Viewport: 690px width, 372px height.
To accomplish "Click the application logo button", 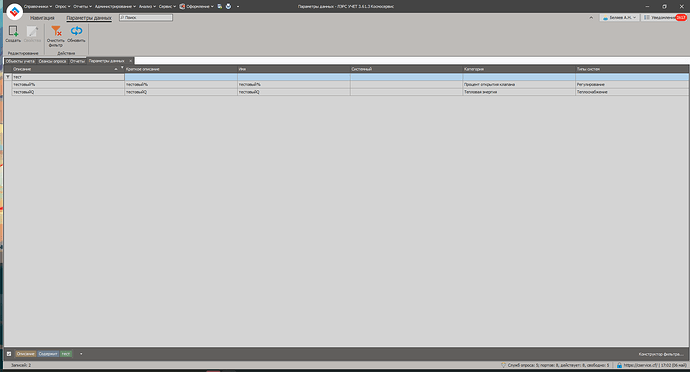I will 15,12.
